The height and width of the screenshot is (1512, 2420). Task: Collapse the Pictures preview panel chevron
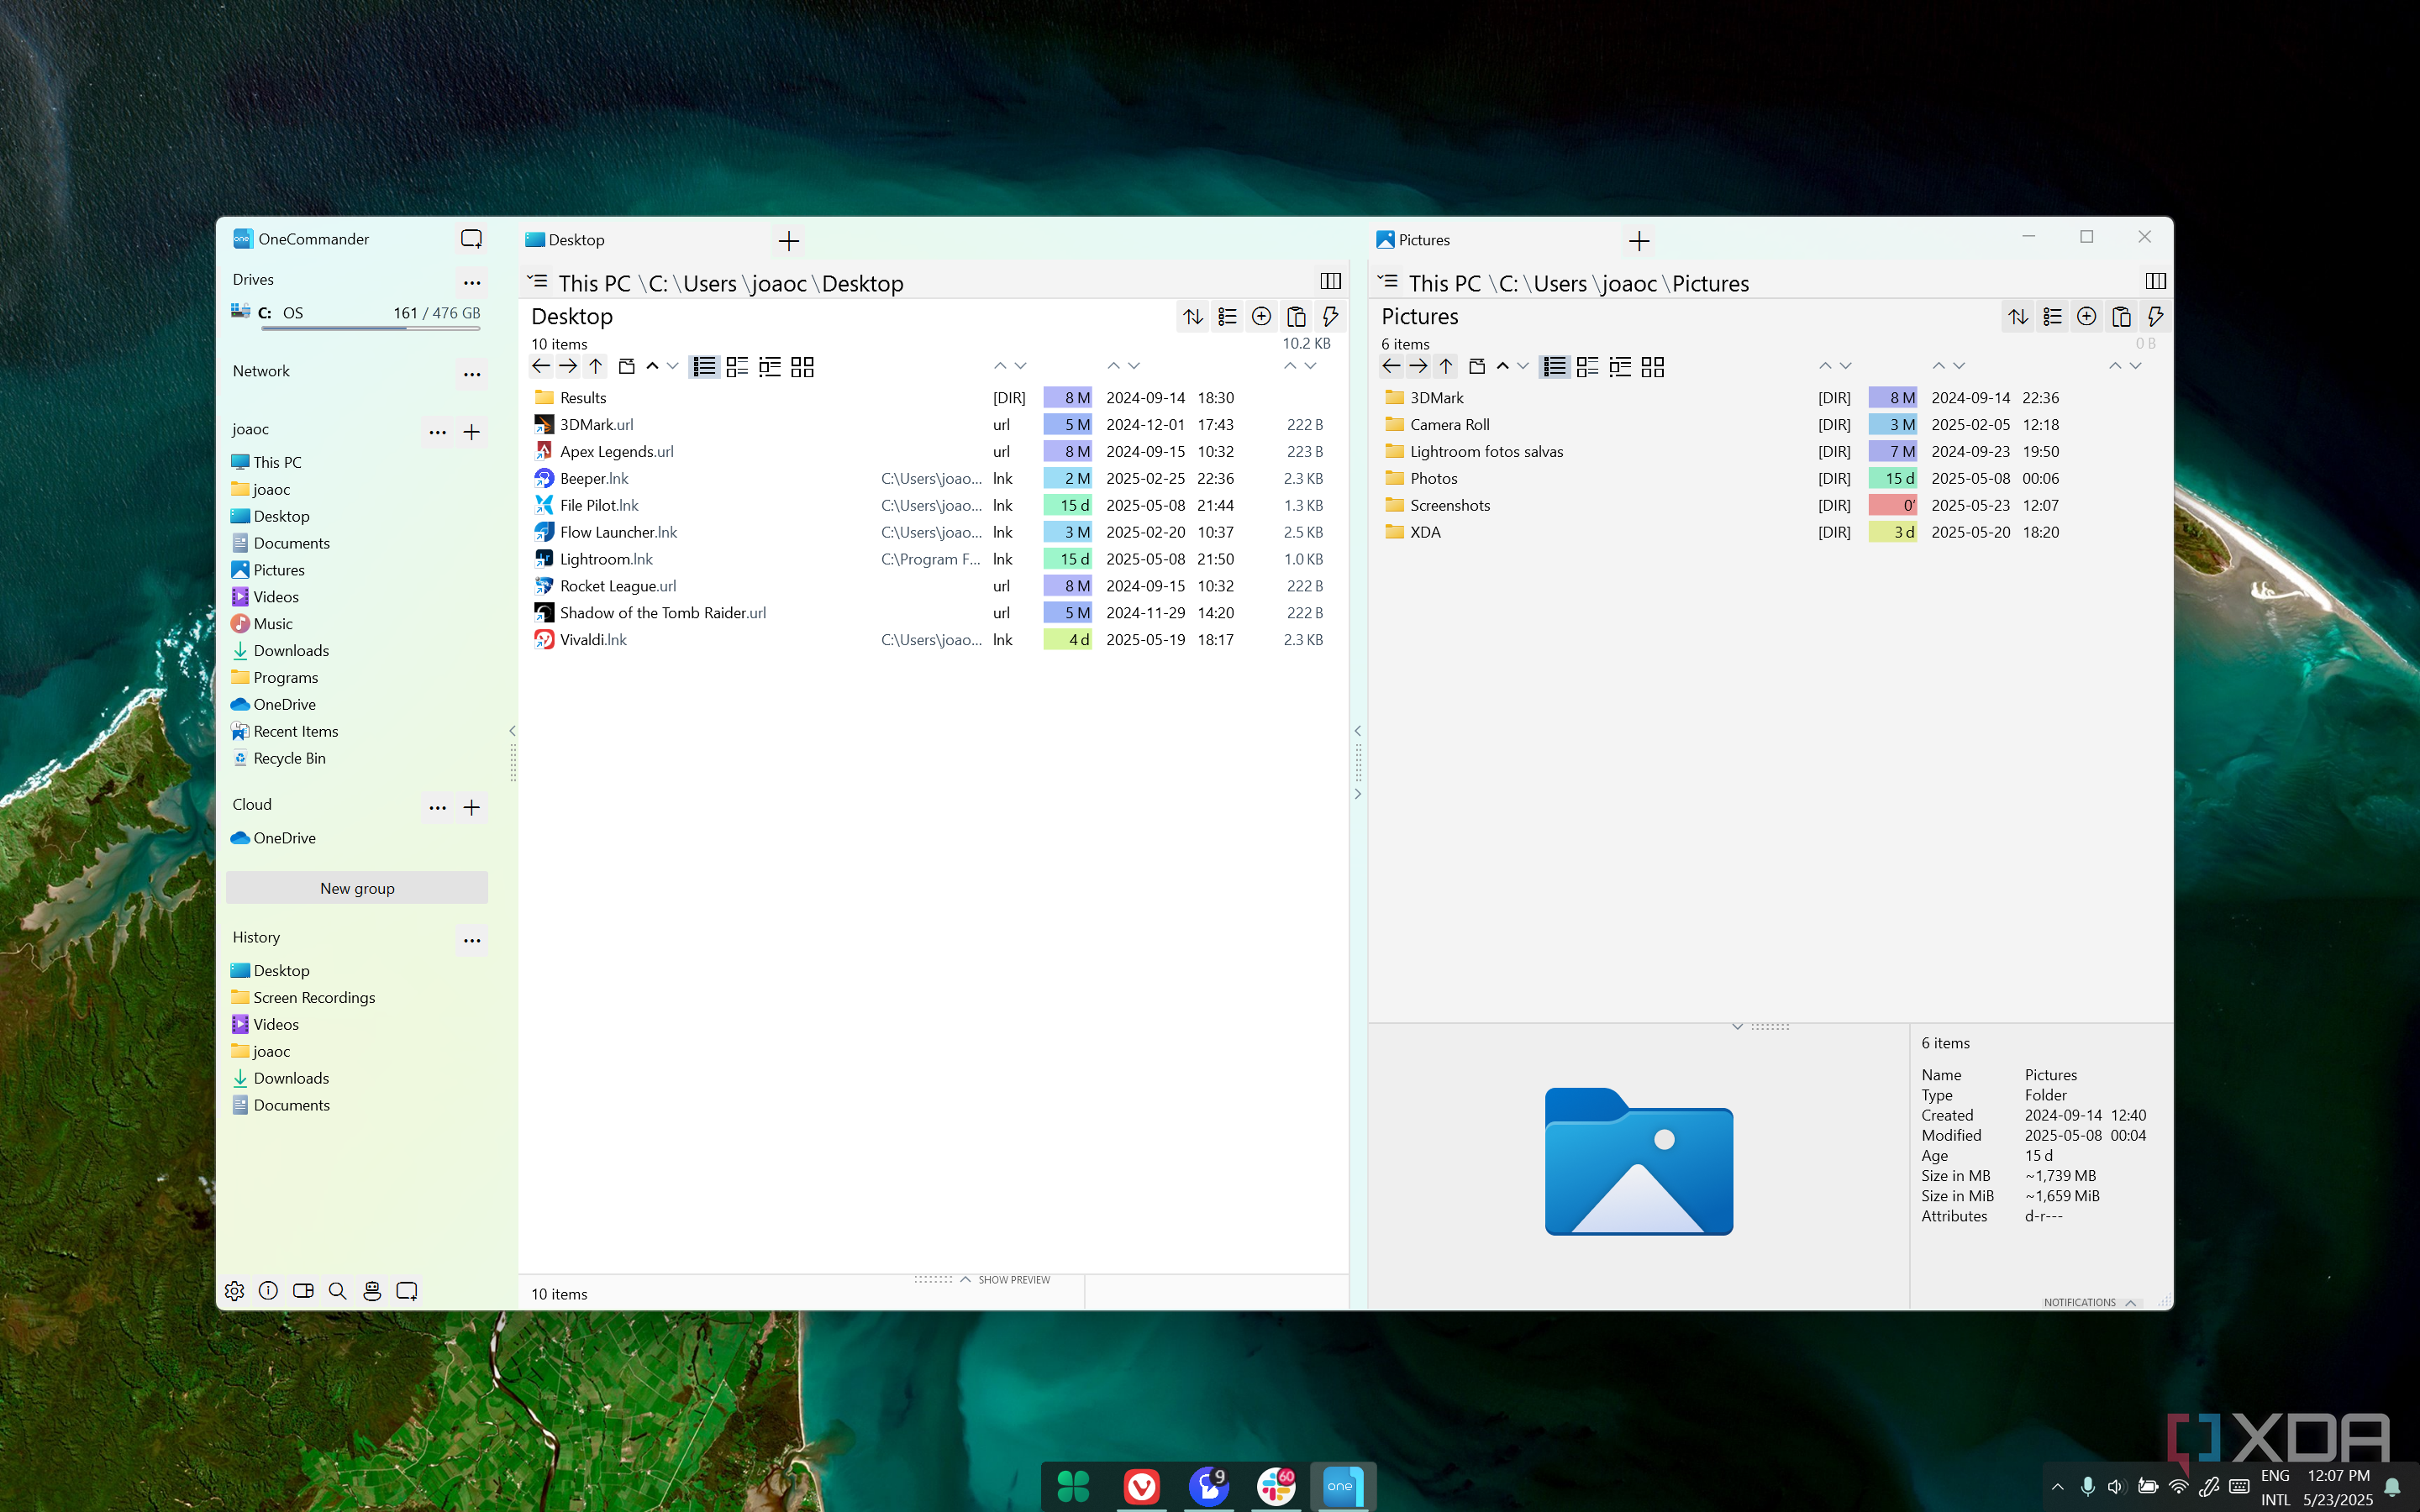1738,1026
